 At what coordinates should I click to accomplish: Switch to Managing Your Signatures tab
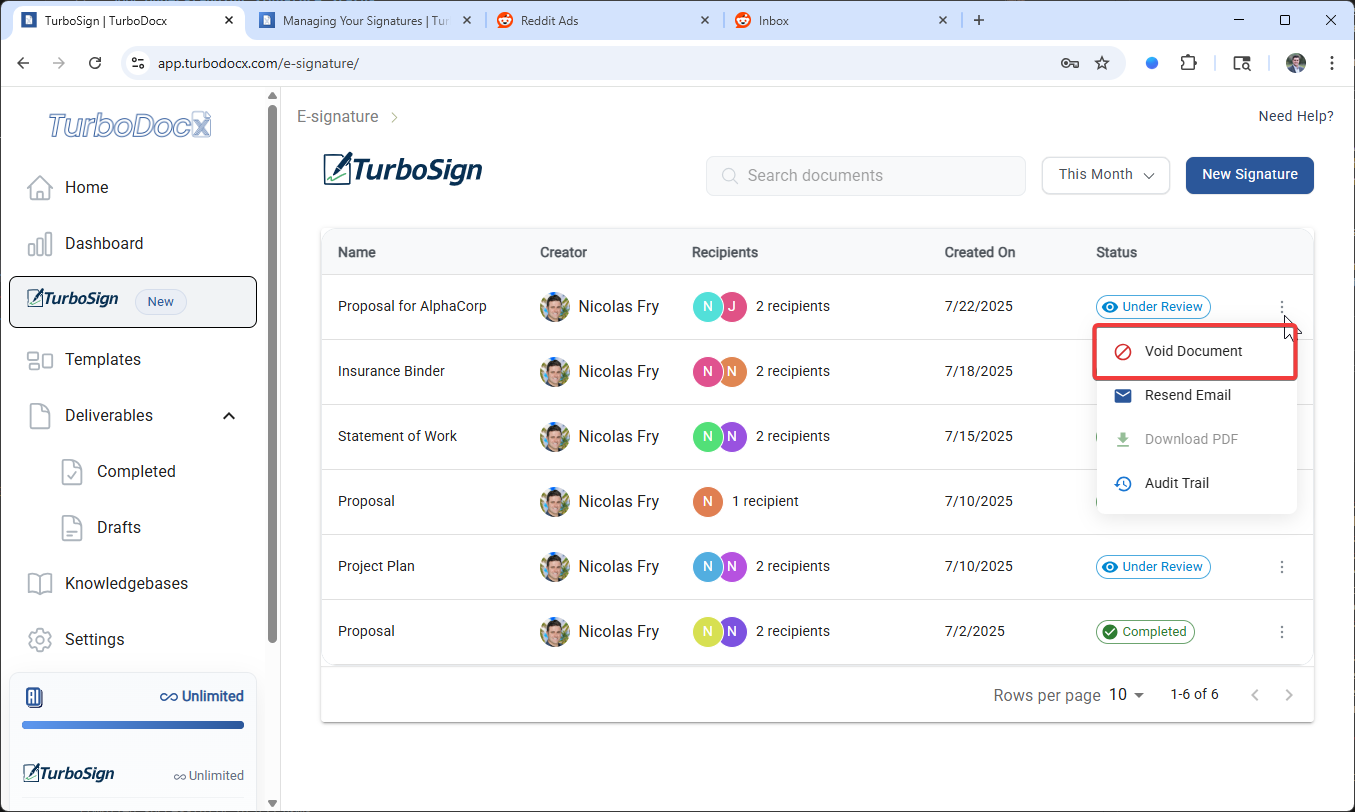[x=365, y=20]
